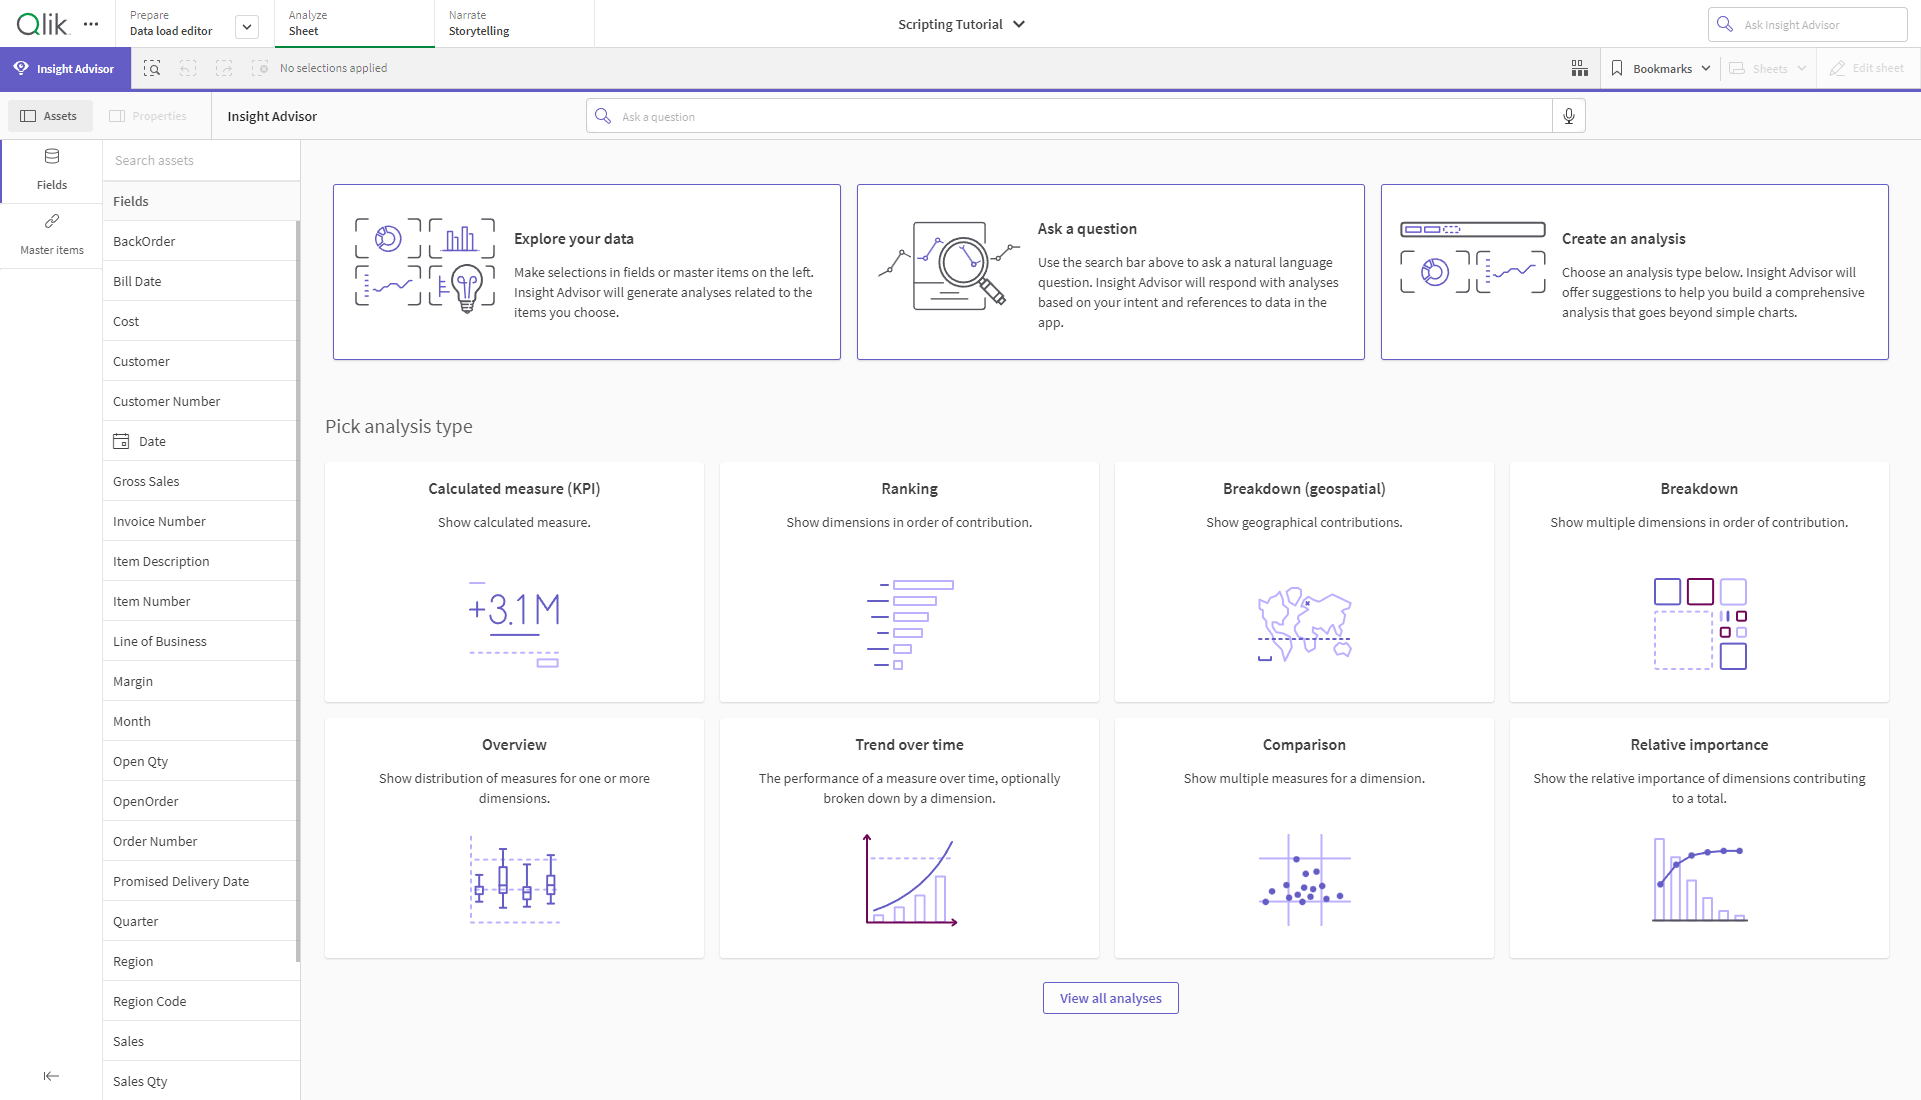Select the Fields panel icon
The image size is (1921, 1100).
point(51,157)
